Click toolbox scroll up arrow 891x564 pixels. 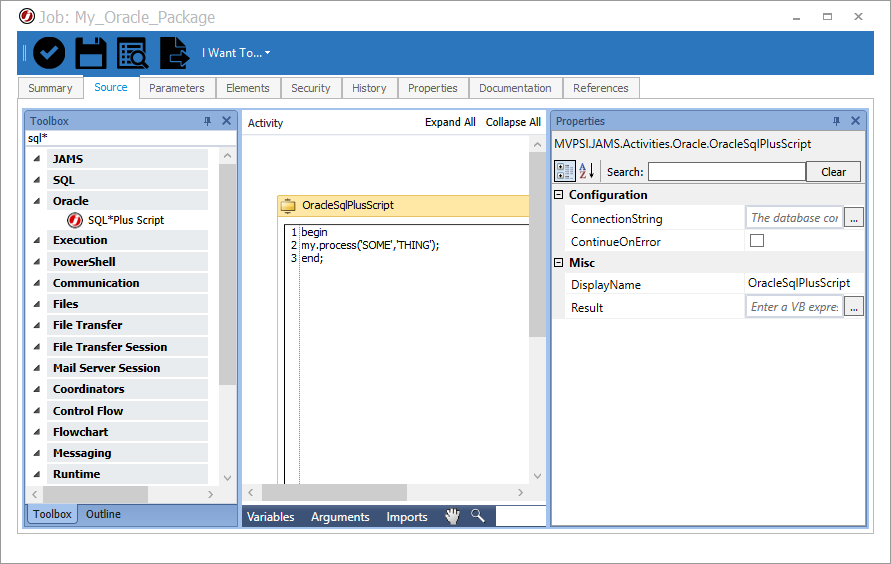pyautogui.click(x=227, y=156)
